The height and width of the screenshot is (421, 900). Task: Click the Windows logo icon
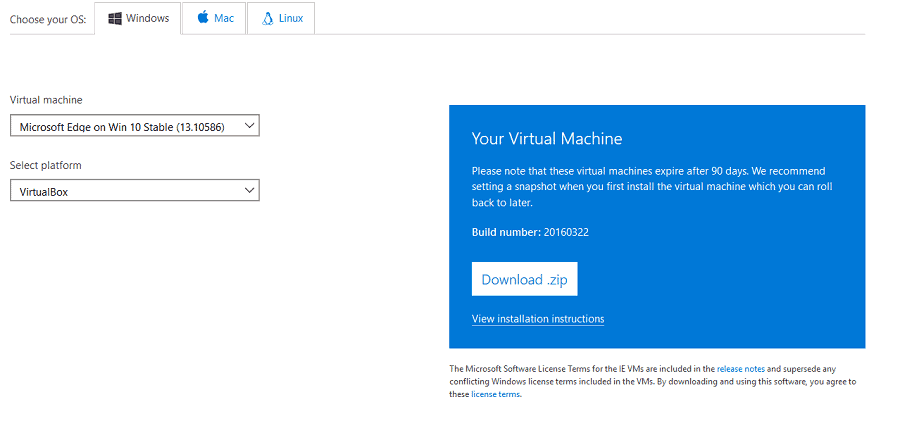[x=115, y=18]
